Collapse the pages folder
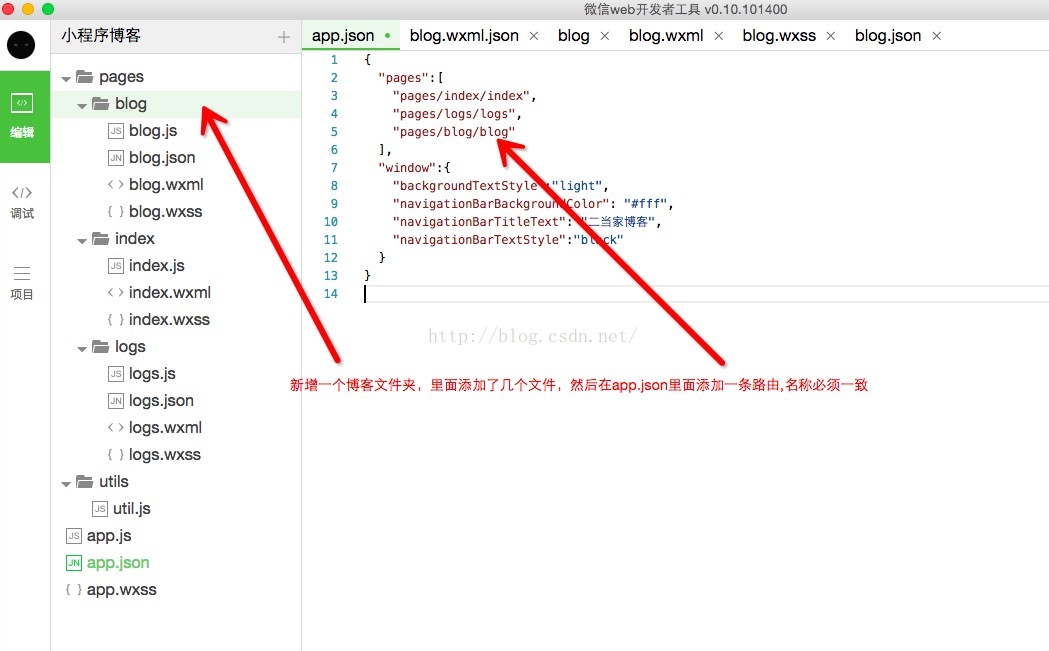Screen dimensions: 1049x651 pyautogui.click(x=66, y=77)
